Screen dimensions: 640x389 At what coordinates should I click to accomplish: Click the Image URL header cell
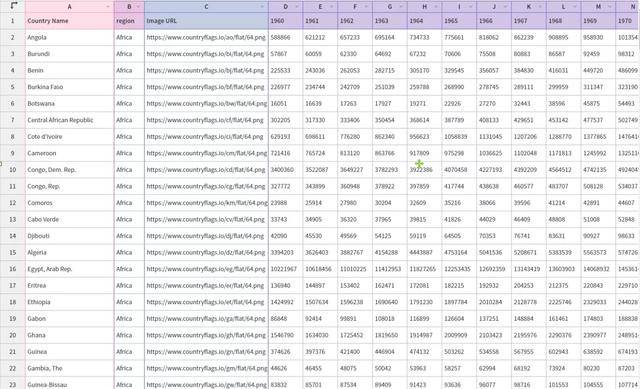(x=206, y=21)
